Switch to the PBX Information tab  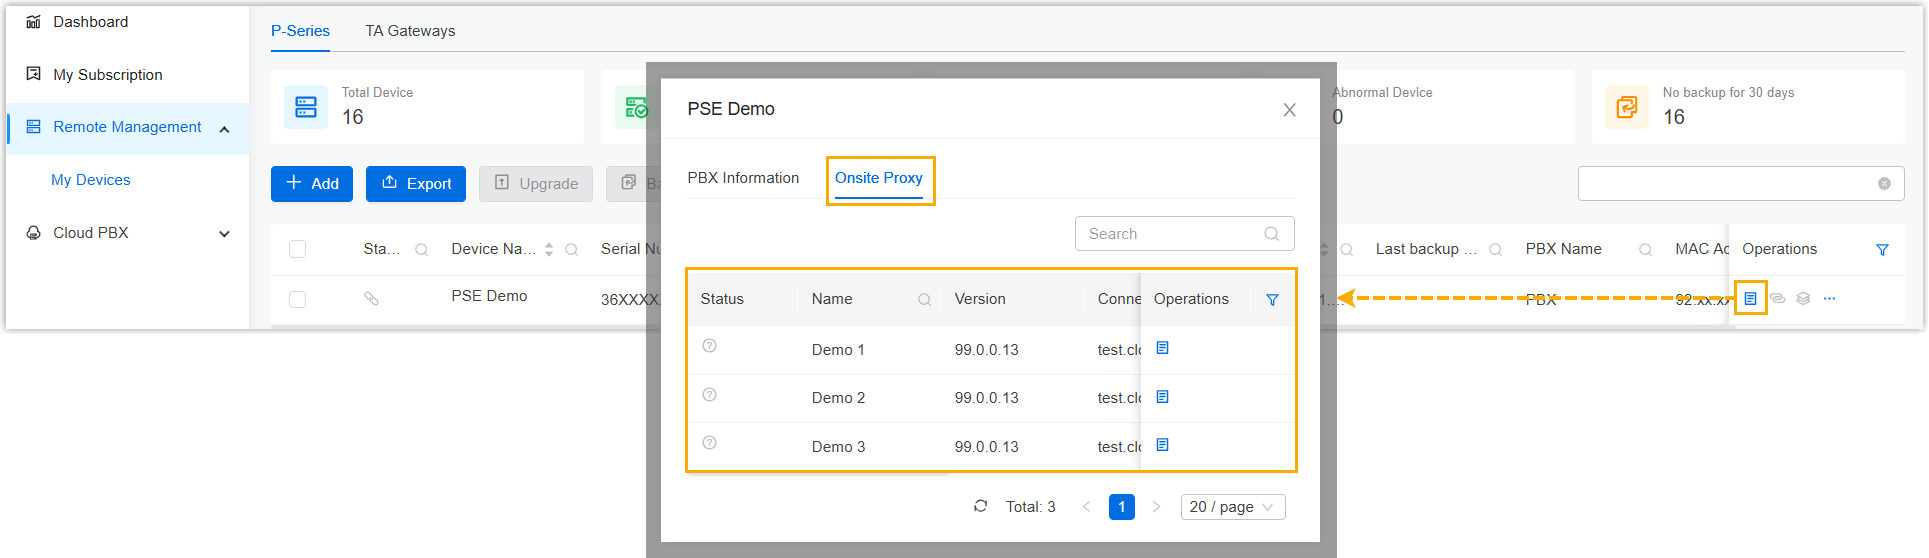743,178
